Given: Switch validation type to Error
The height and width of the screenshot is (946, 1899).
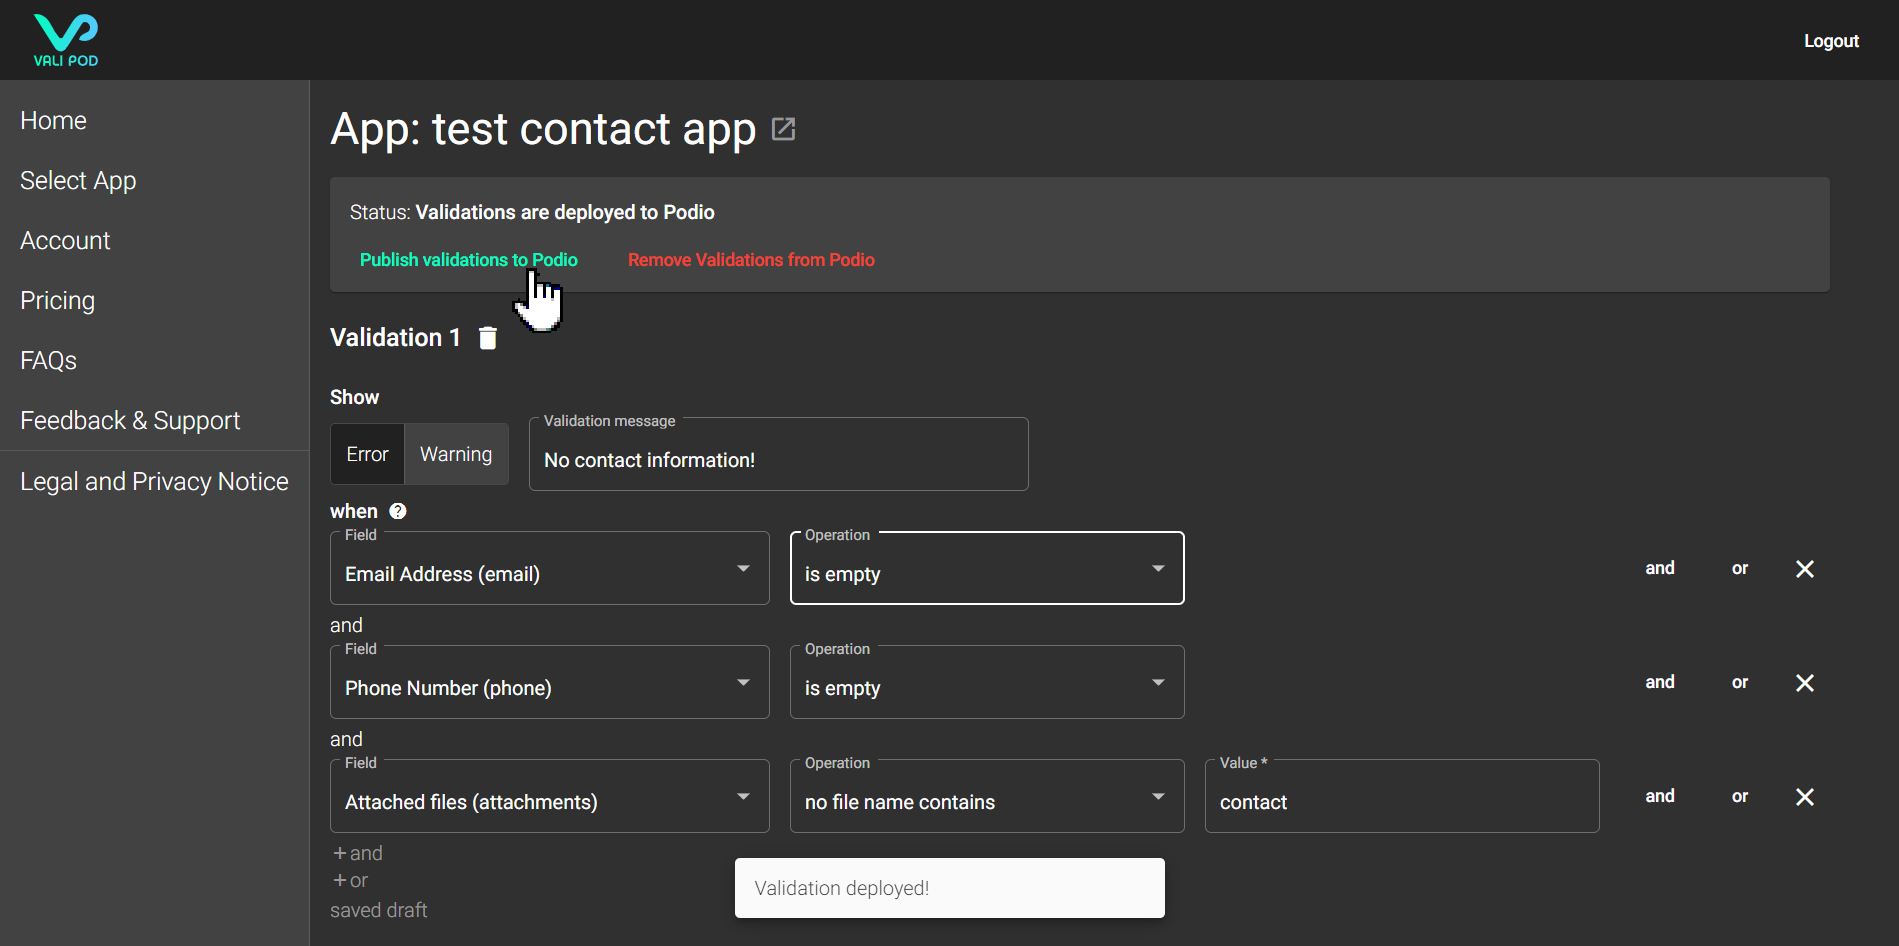Looking at the screenshot, I should point(367,454).
